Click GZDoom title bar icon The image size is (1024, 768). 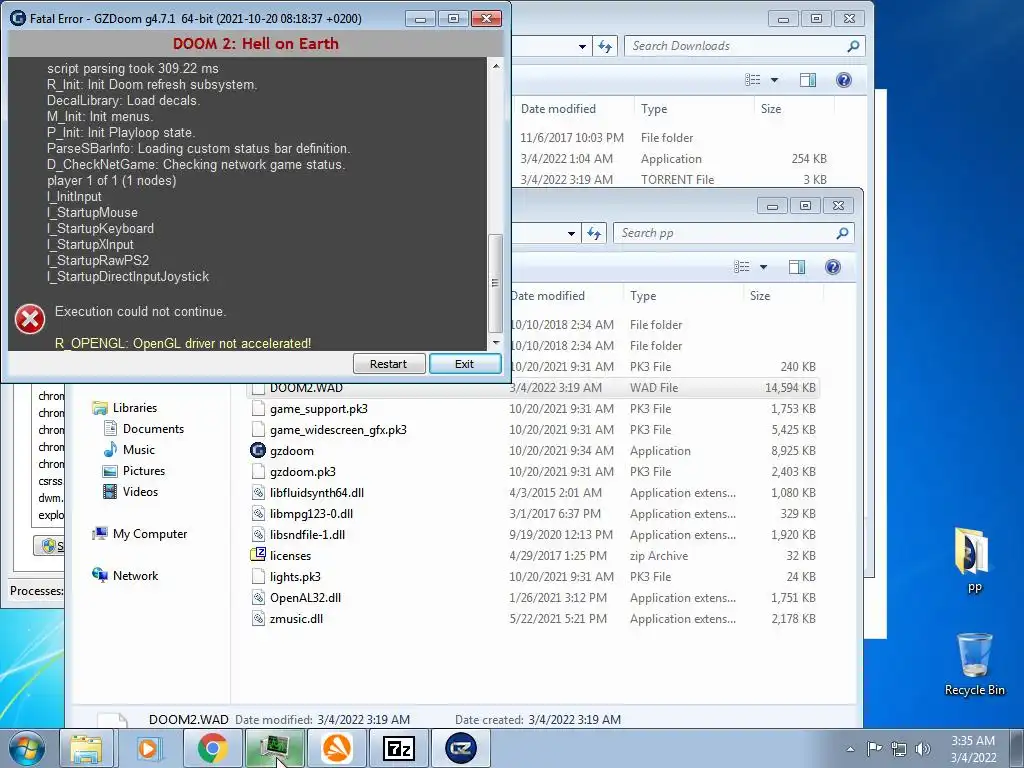pos(18,18)
